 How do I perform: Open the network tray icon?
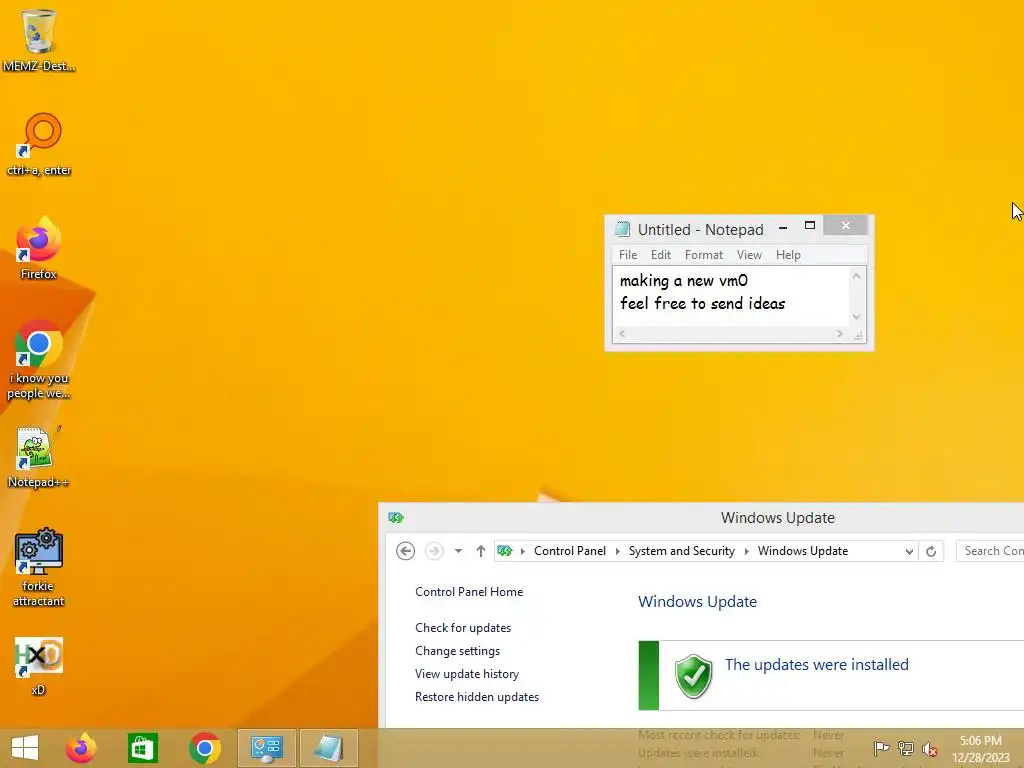(x=906, y=748)
